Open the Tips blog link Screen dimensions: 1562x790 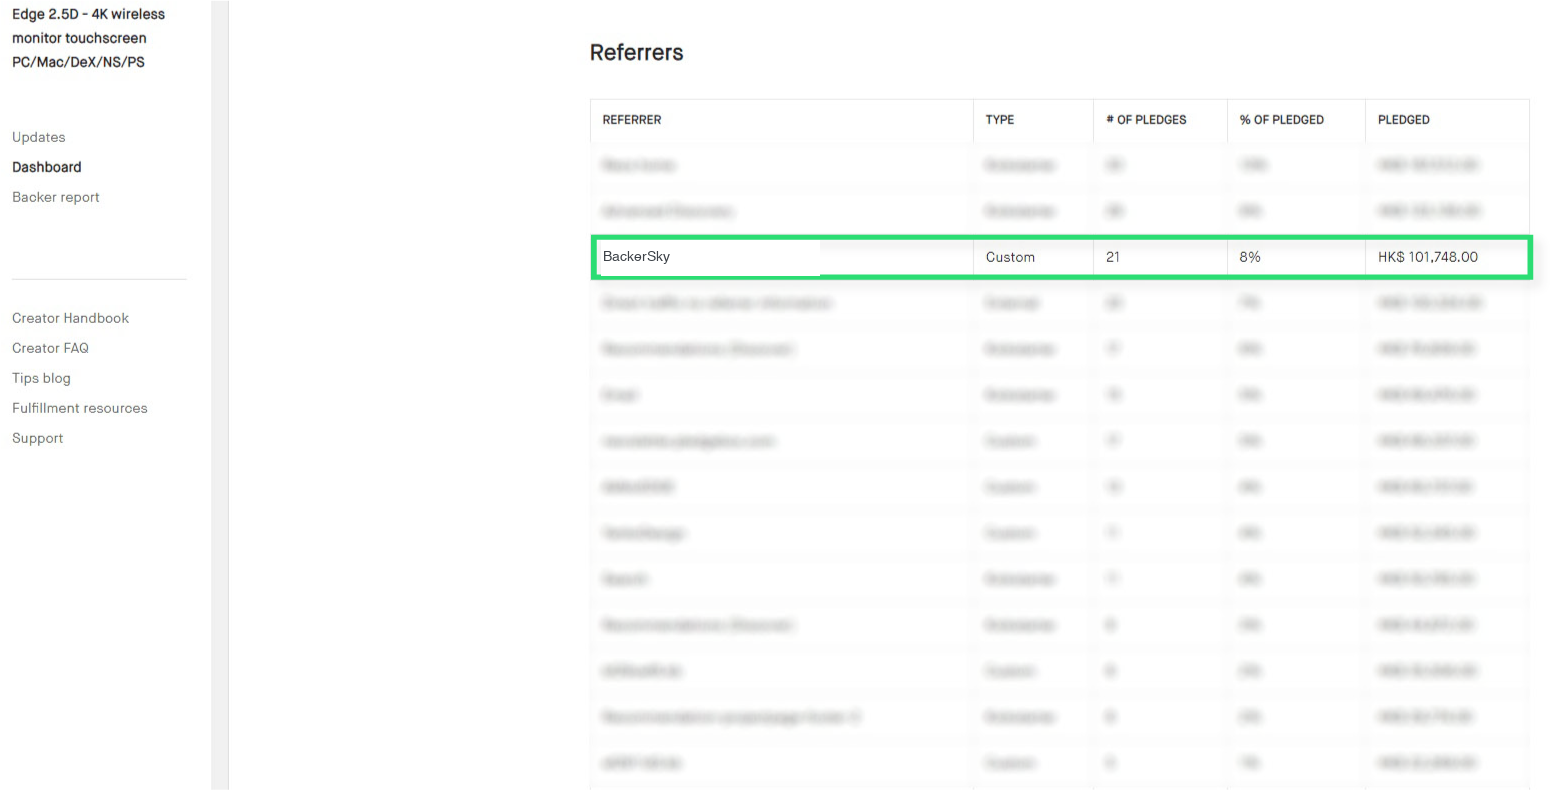tap(41, 378)
